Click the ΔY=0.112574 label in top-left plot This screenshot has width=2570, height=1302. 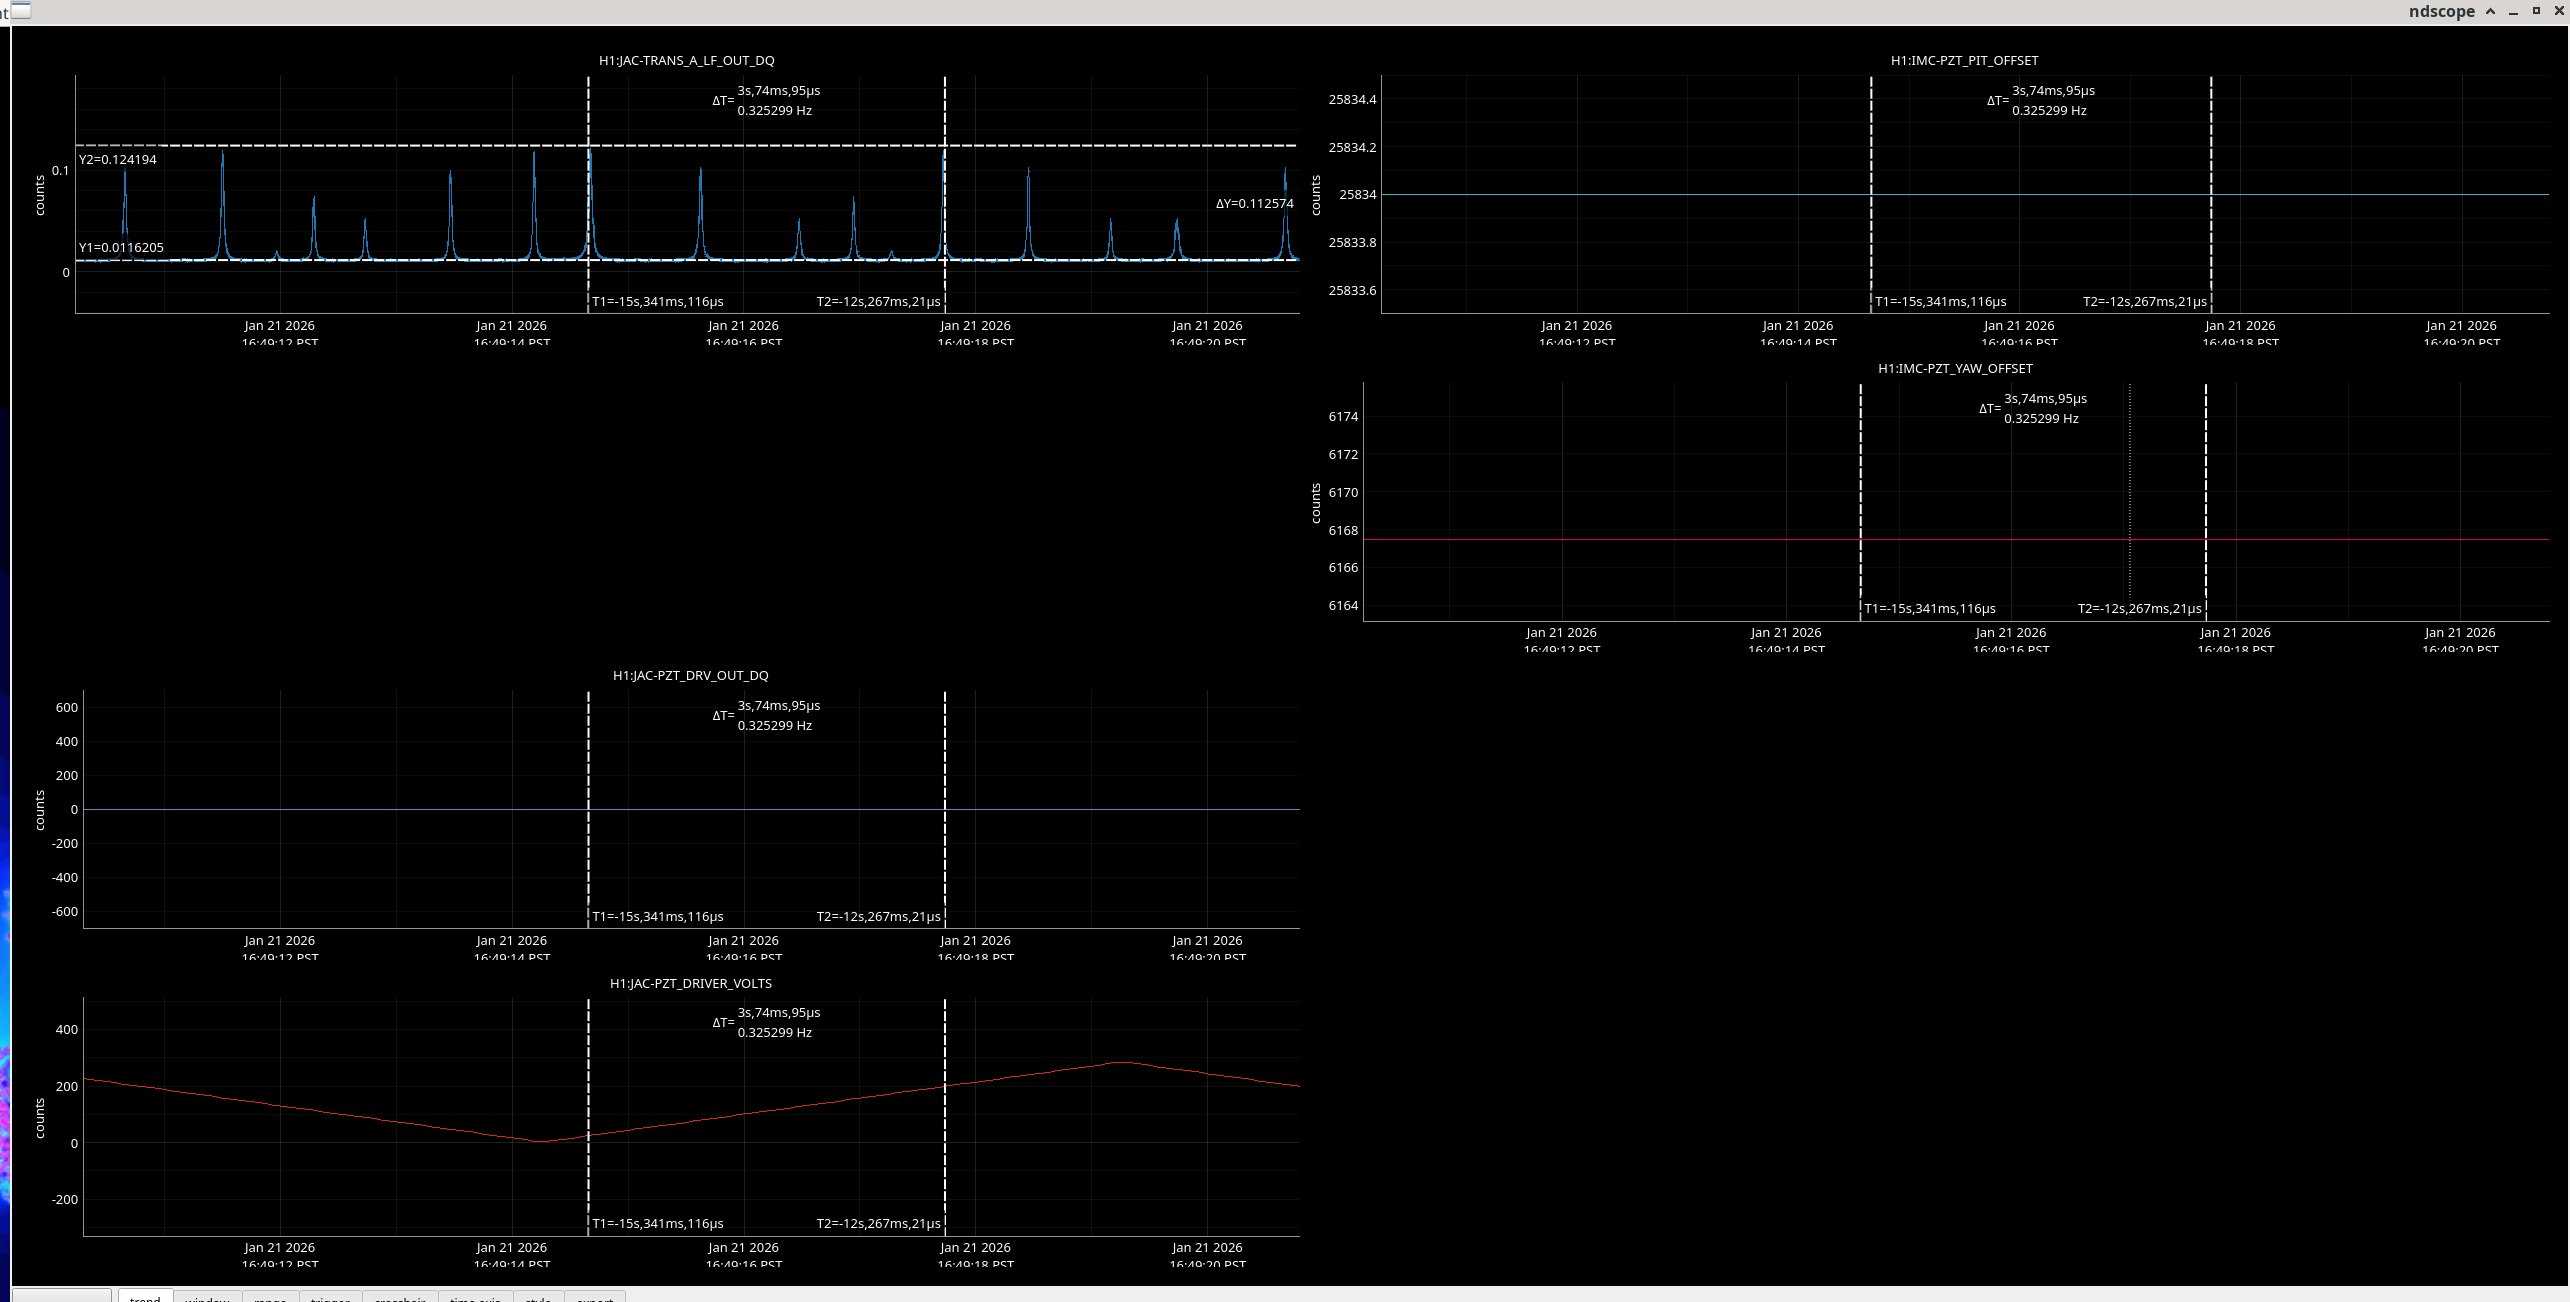1254,204
